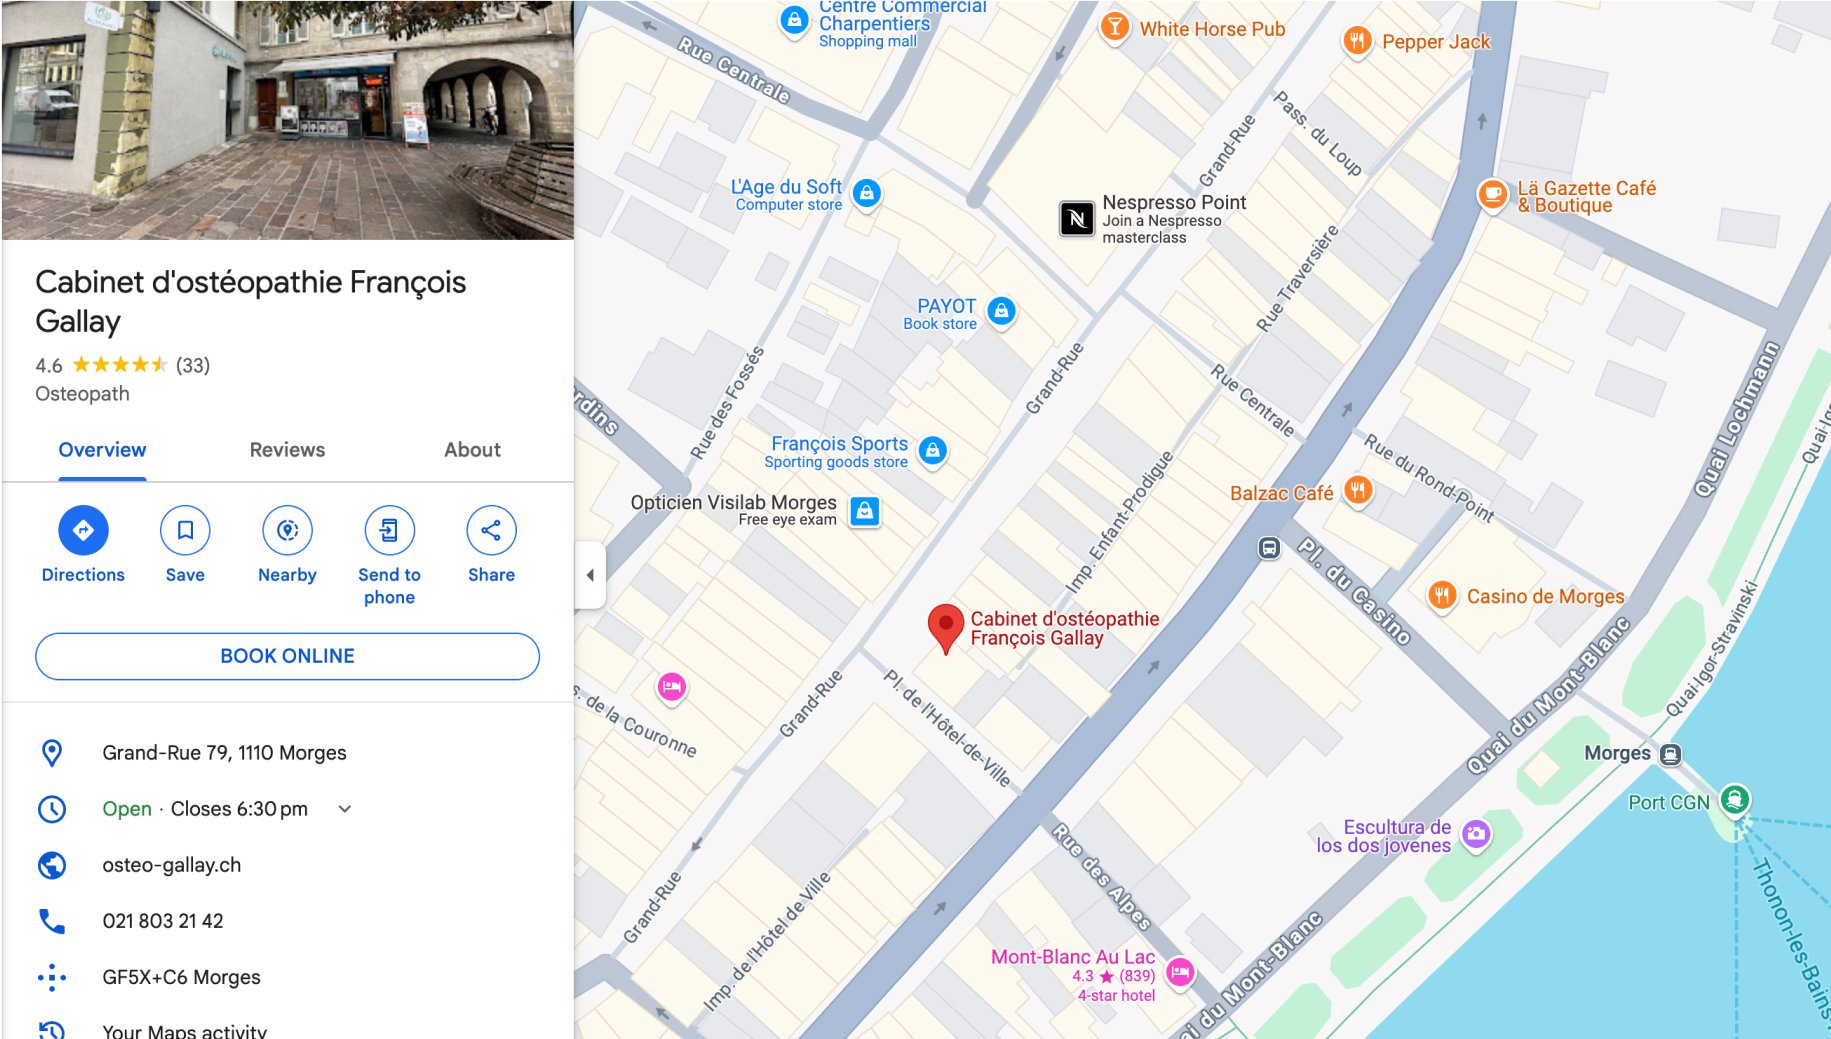This screenshot has height=1039, width=1831.
Task: Save this place with the bookmark icon
Action: [185, 530]
